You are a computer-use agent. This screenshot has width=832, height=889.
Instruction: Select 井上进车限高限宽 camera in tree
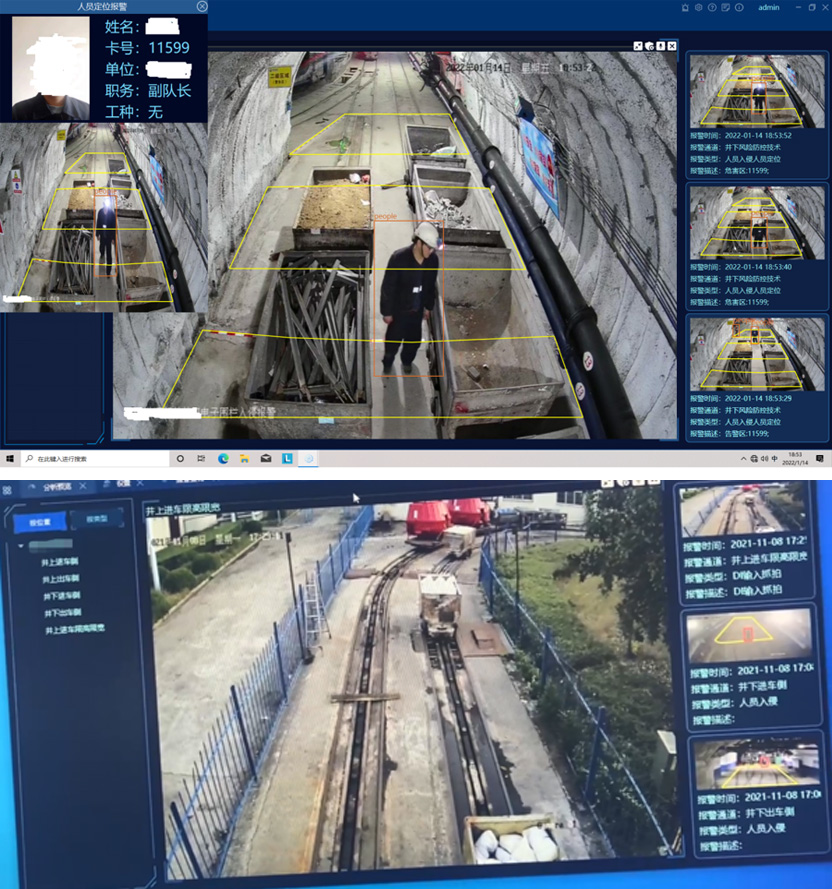[x=73, y=629]
